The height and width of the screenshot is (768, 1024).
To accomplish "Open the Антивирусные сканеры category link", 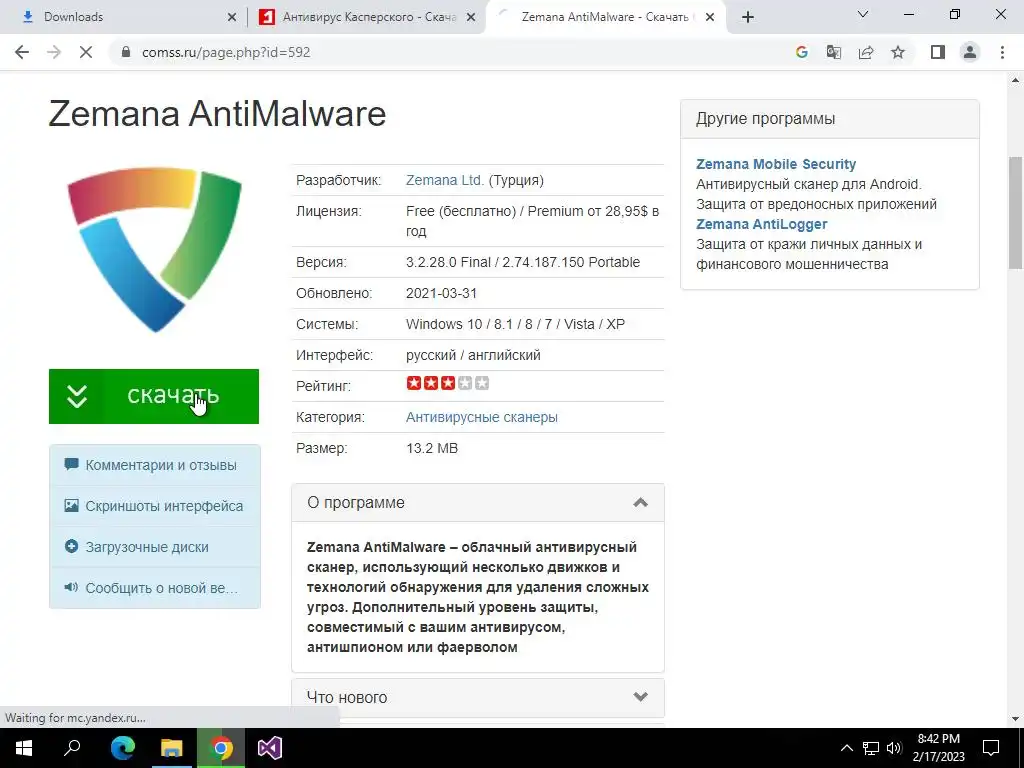I will click(x=482, y=417).
